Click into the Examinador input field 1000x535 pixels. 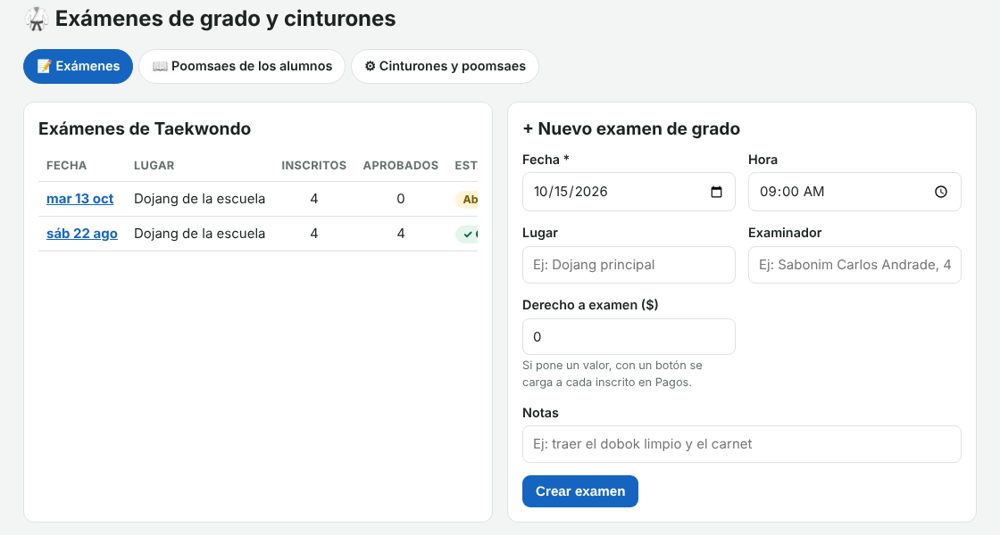(854, 265)
